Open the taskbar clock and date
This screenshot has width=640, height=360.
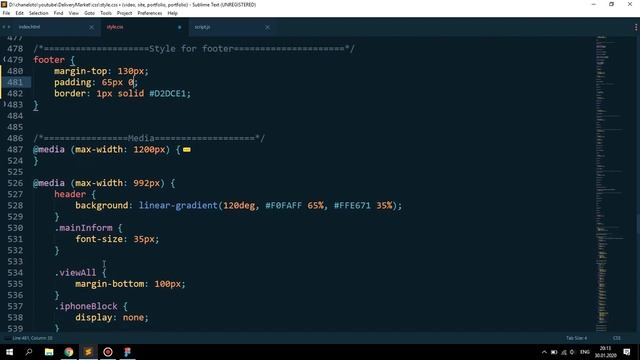coord(605,352)
